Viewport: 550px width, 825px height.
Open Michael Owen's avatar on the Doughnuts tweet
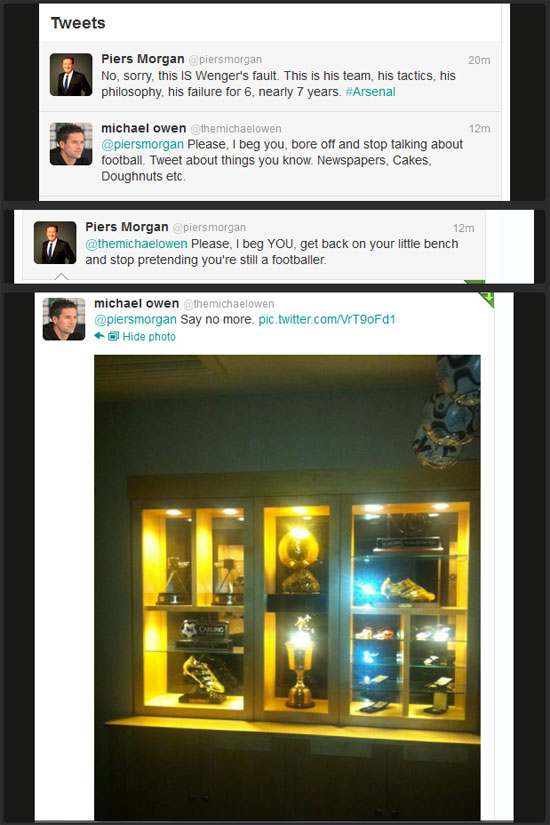coord(71,144)
